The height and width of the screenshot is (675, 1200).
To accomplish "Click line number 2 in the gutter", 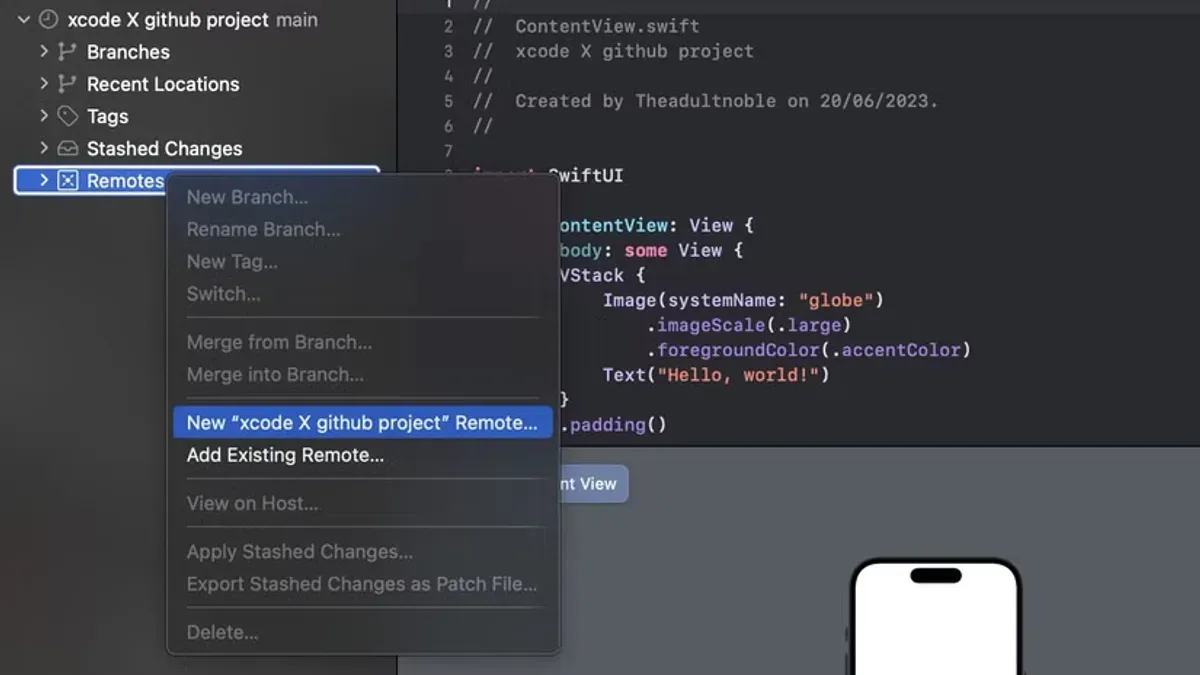I will point(449,26).
